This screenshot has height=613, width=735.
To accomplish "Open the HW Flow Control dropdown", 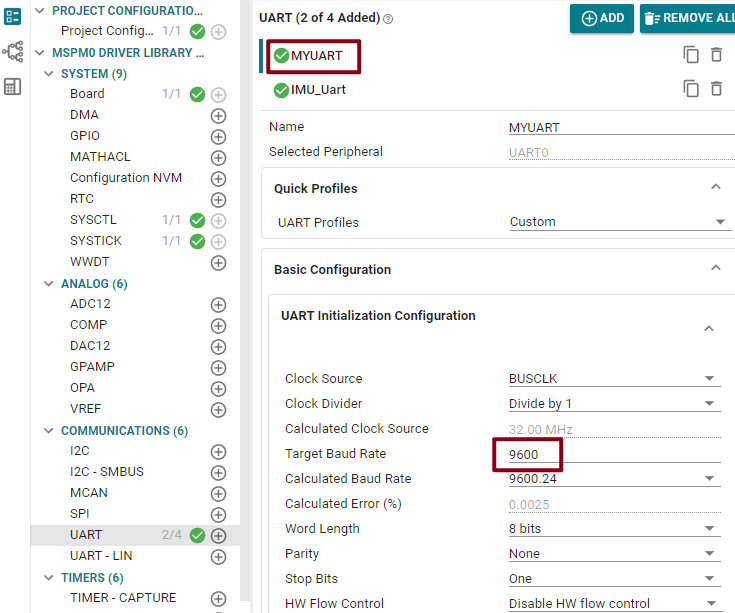I will click(615, 603).
